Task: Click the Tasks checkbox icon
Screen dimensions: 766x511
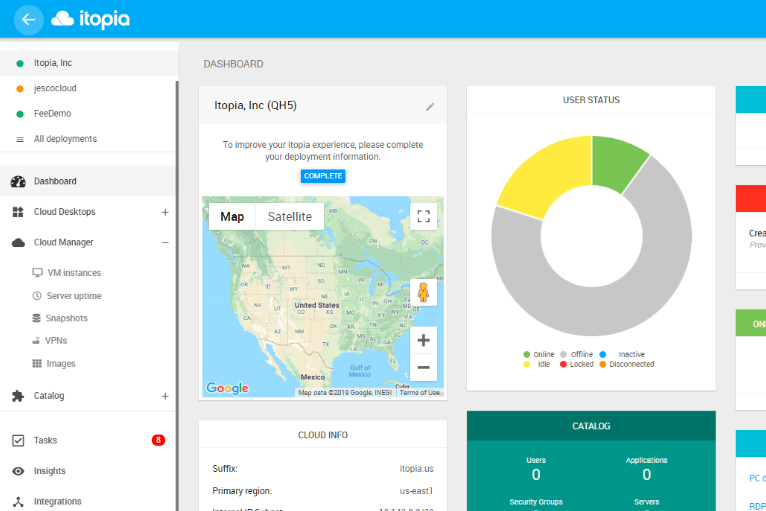Action: (18, 441)
